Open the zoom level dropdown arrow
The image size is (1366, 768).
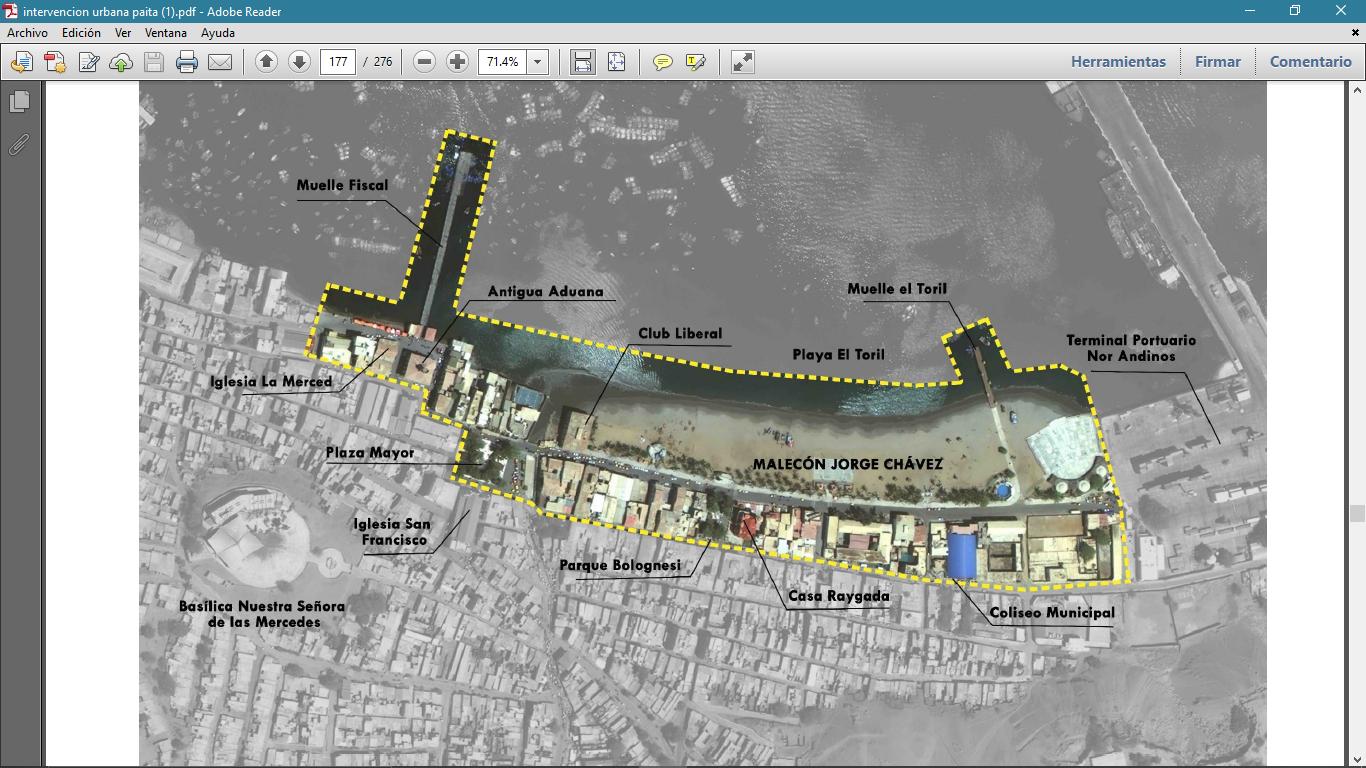537,62
